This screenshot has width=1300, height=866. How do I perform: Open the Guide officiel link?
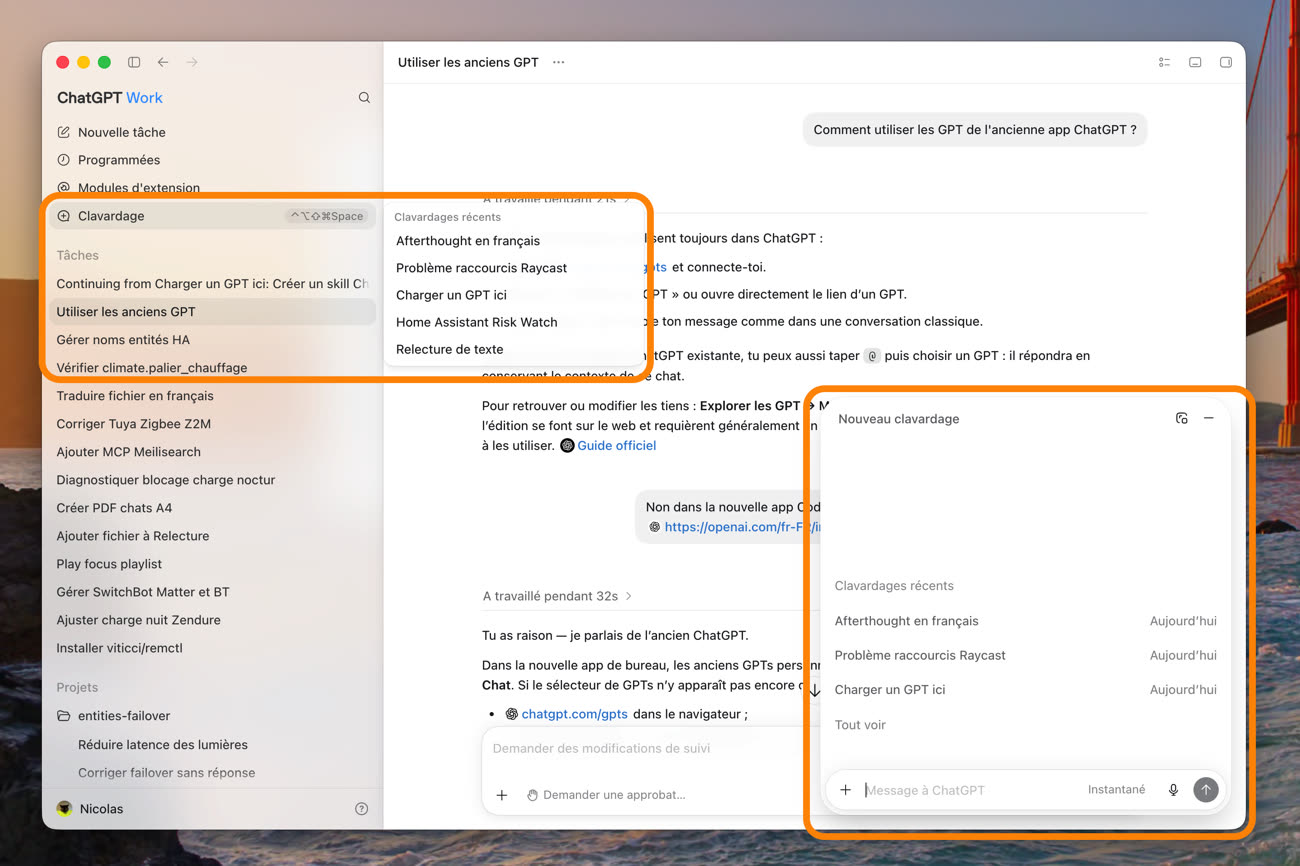[616, 446]
